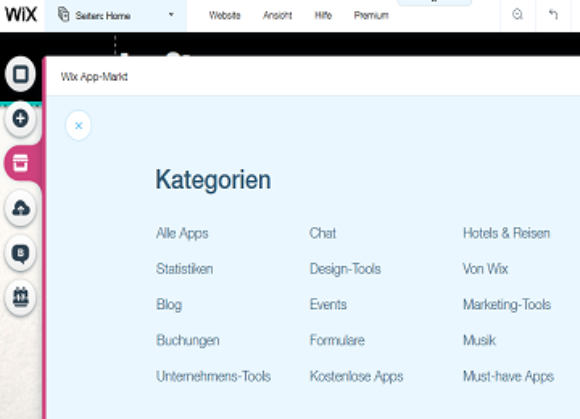This screenshot has height=419, width=580.
Task: Open the background square sidebar icon
Action: click(x=21, y=74)
